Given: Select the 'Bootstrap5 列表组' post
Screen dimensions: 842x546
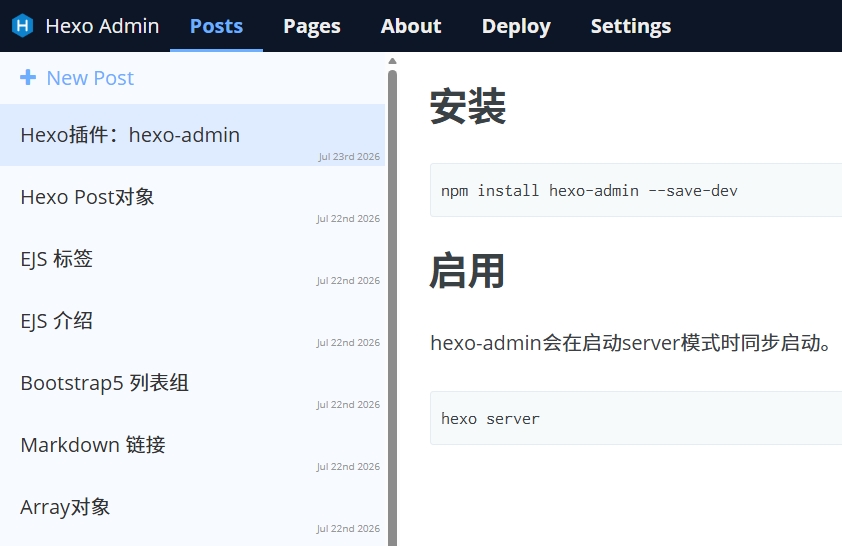Looking at the screenshot, I should (x=192, y=383).
